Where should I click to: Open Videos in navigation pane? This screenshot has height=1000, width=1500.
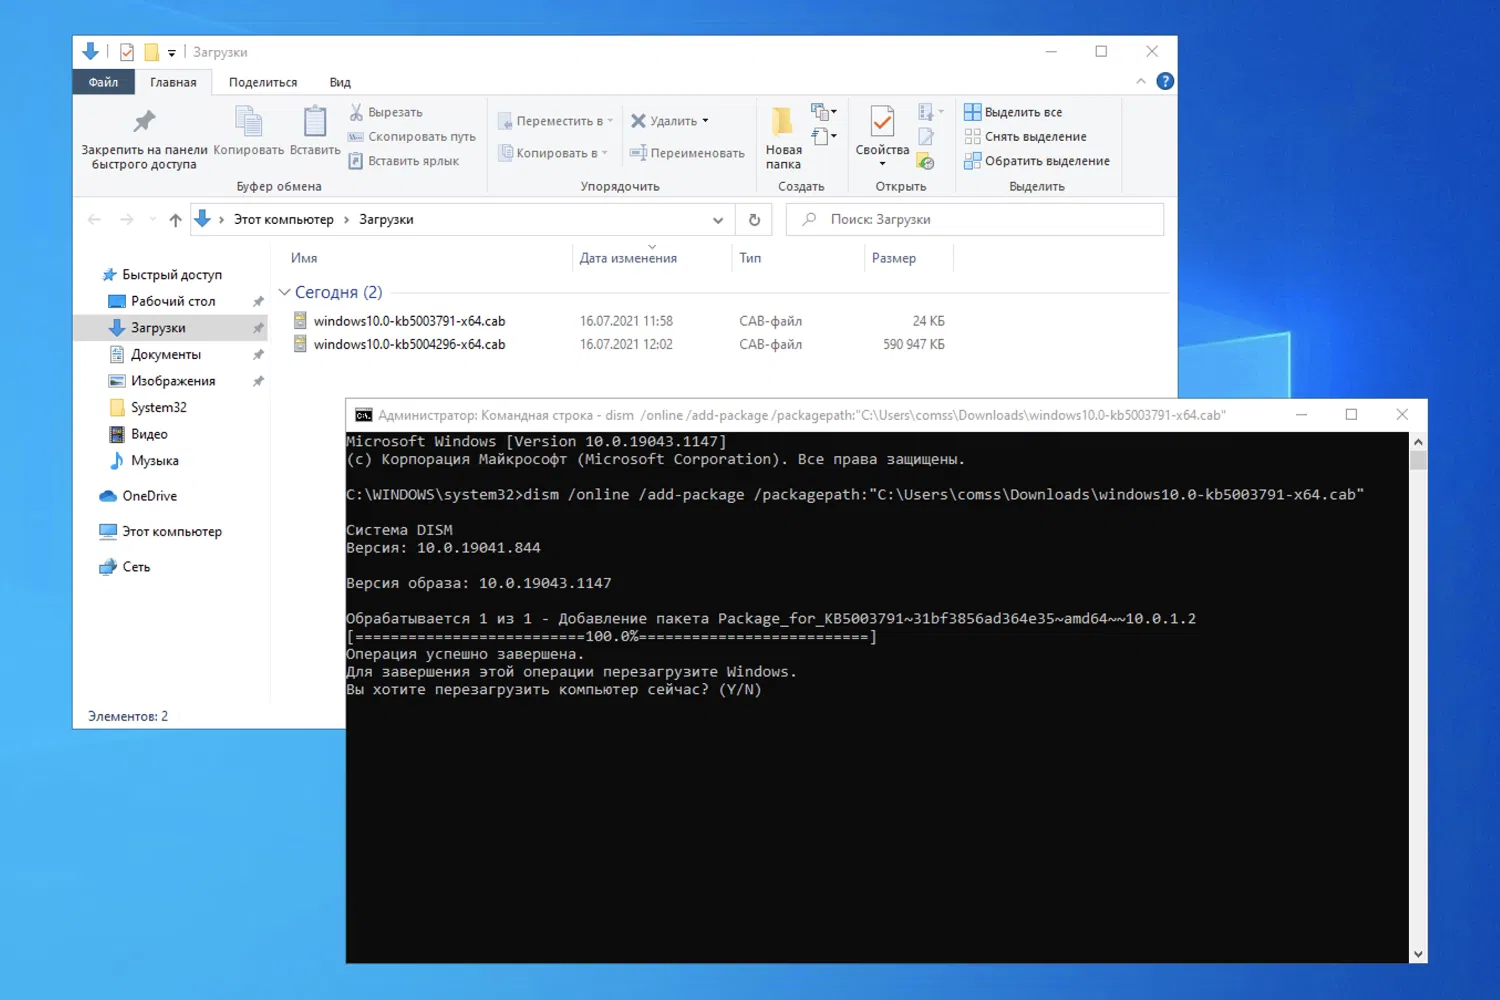pyautogui.click(x=149, y=434)
